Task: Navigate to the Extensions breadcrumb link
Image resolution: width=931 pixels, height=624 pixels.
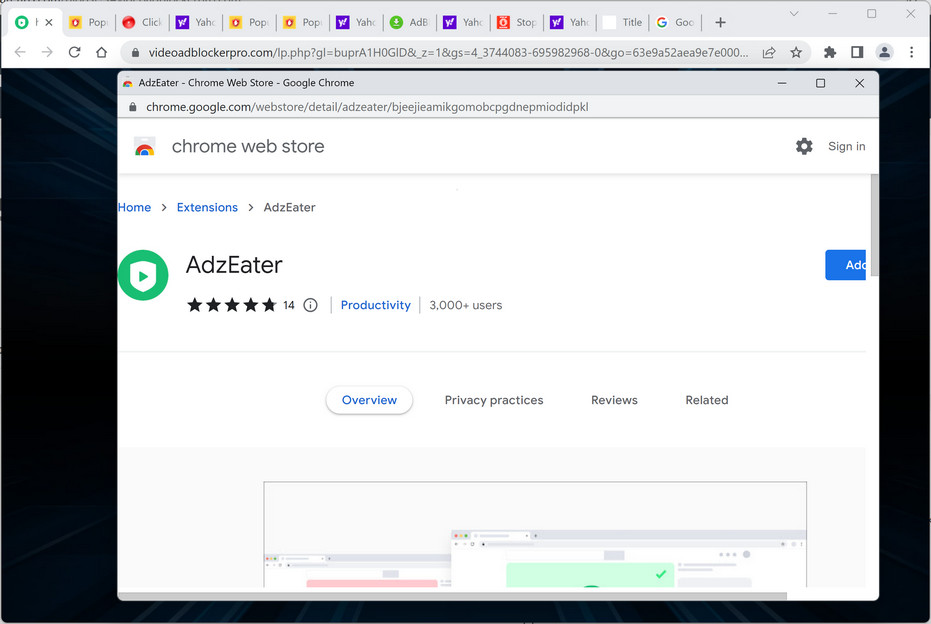Action: point(207,207)
